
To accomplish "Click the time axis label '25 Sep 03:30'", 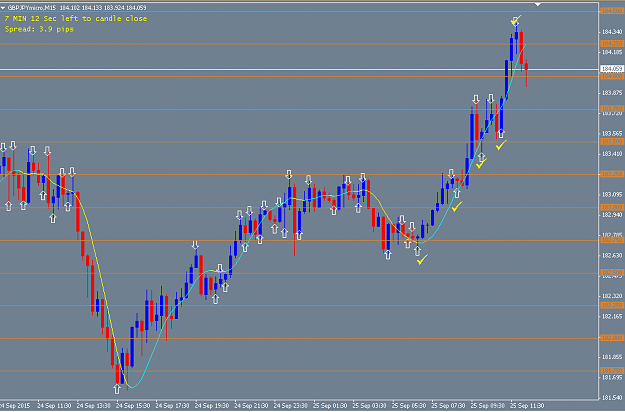I will pyautogui.click(x=370, y=406).
